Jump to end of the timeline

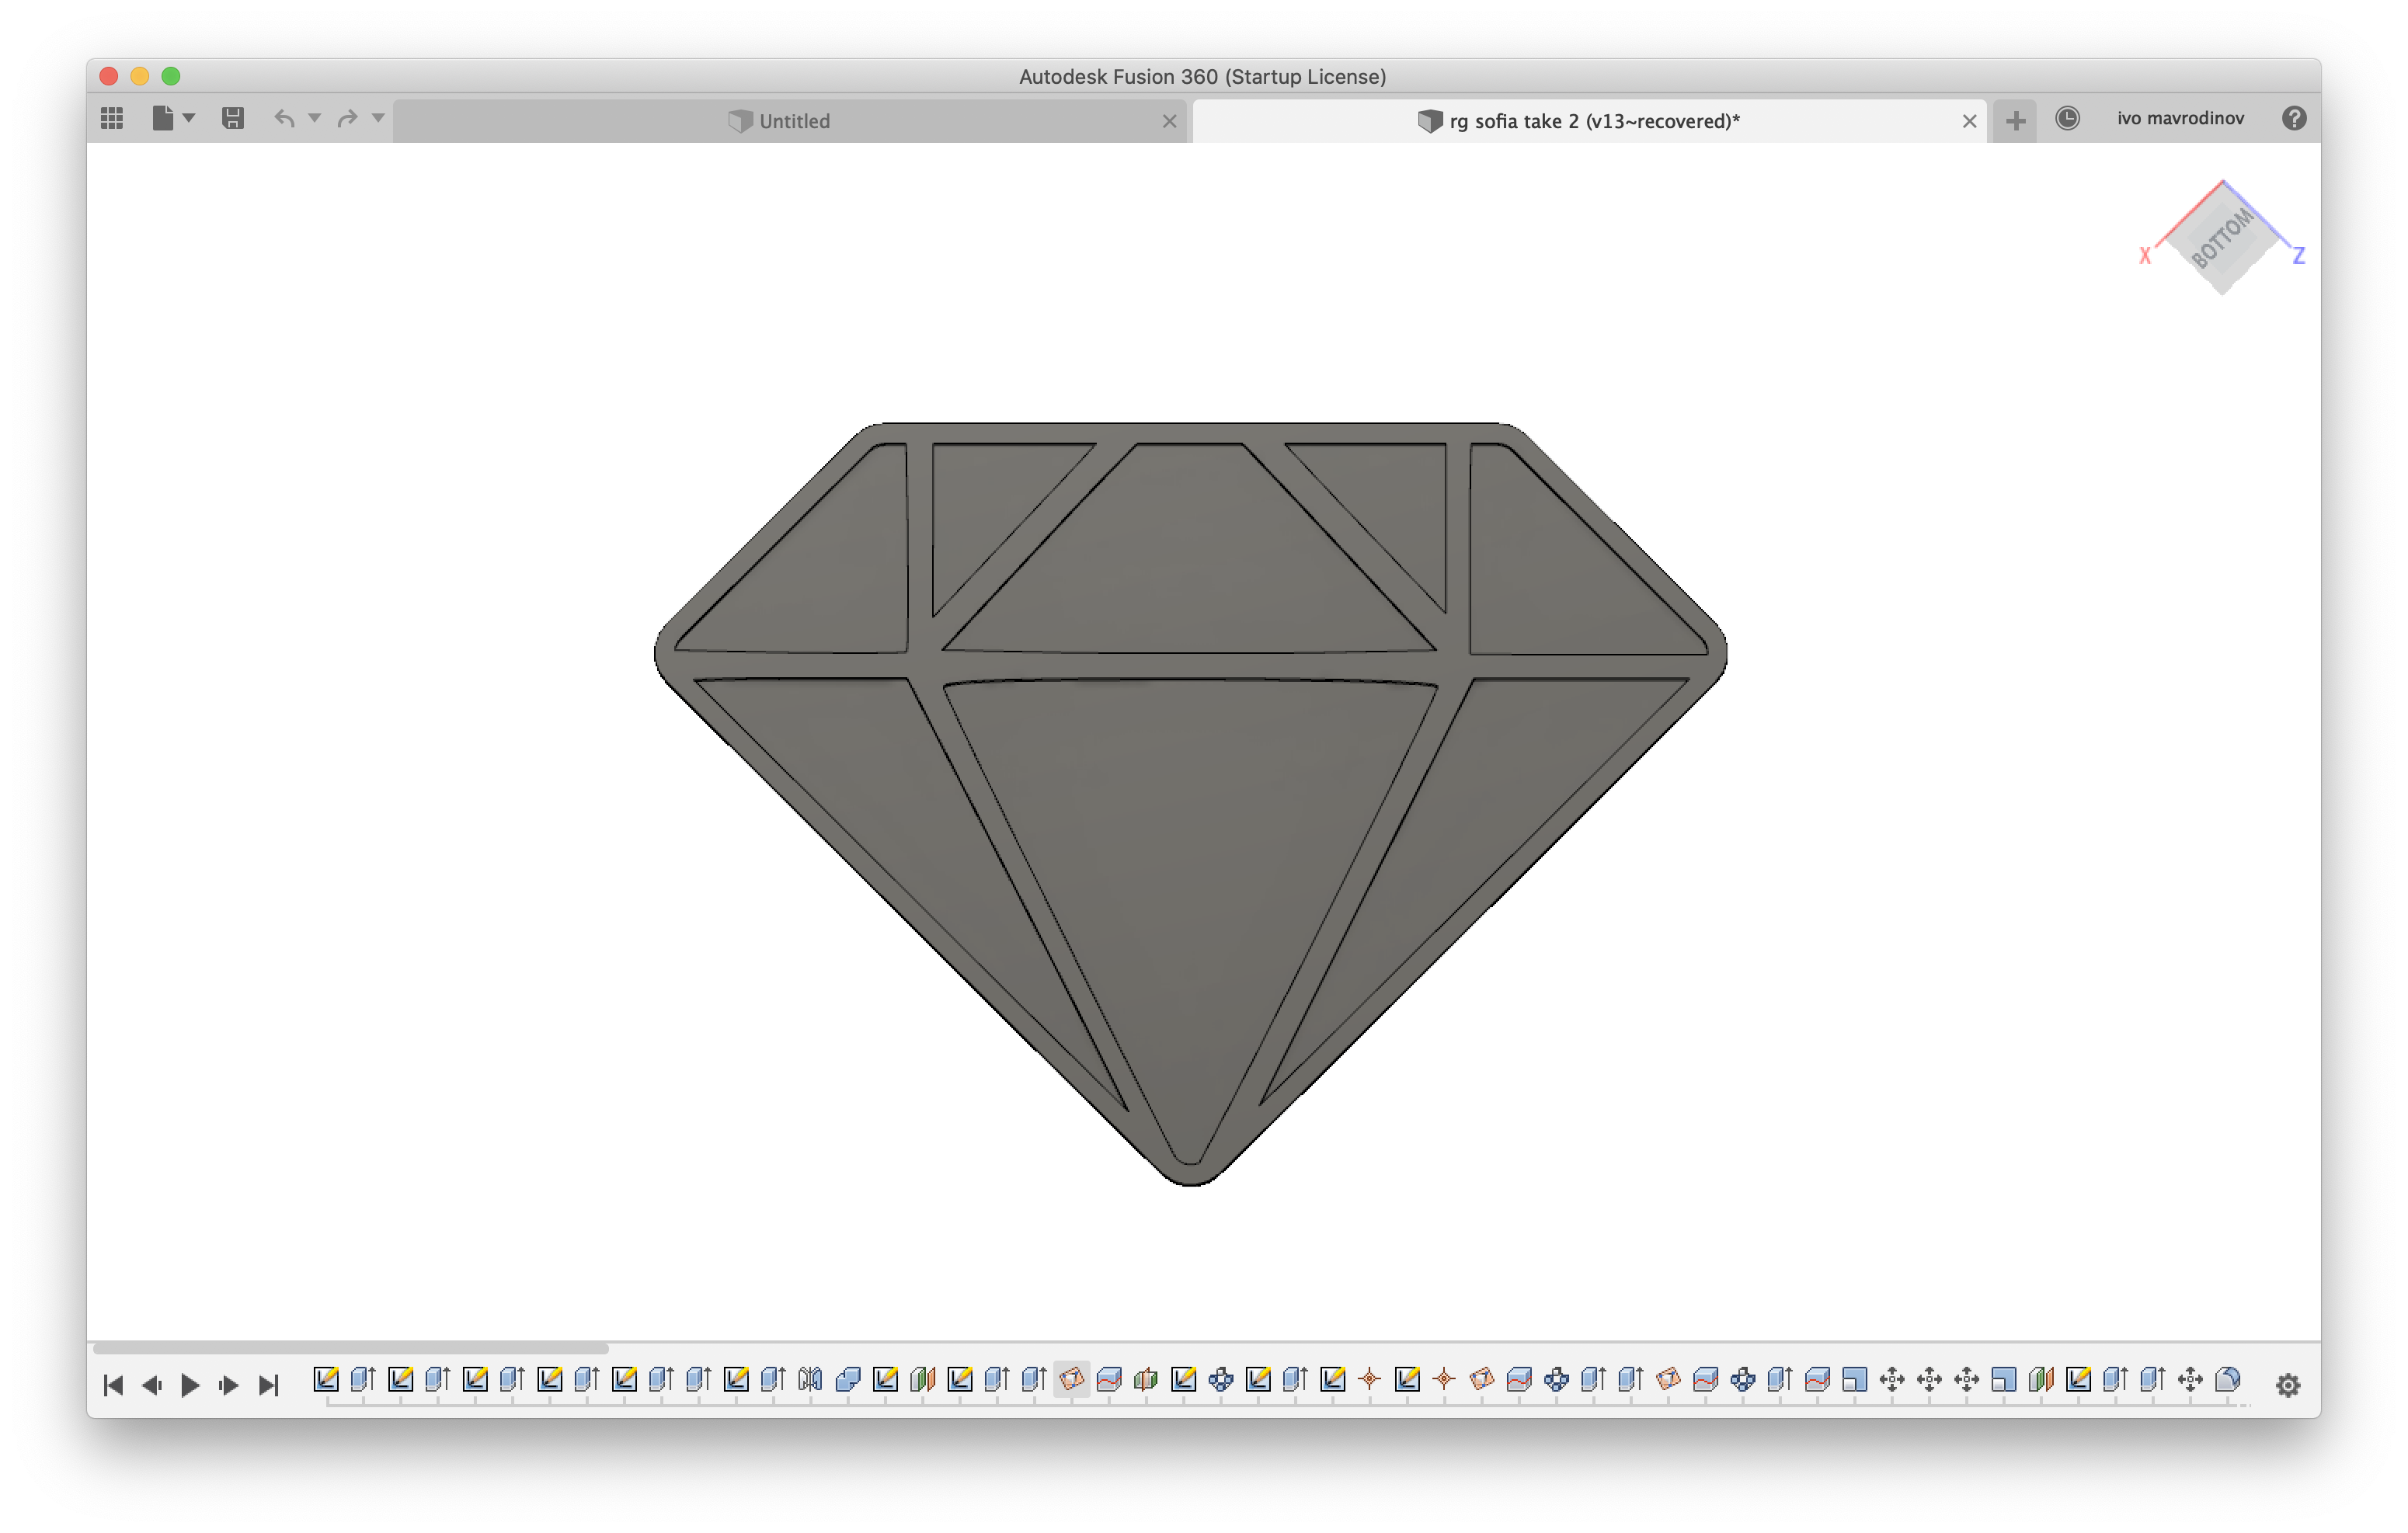[x=268, y=1385]
